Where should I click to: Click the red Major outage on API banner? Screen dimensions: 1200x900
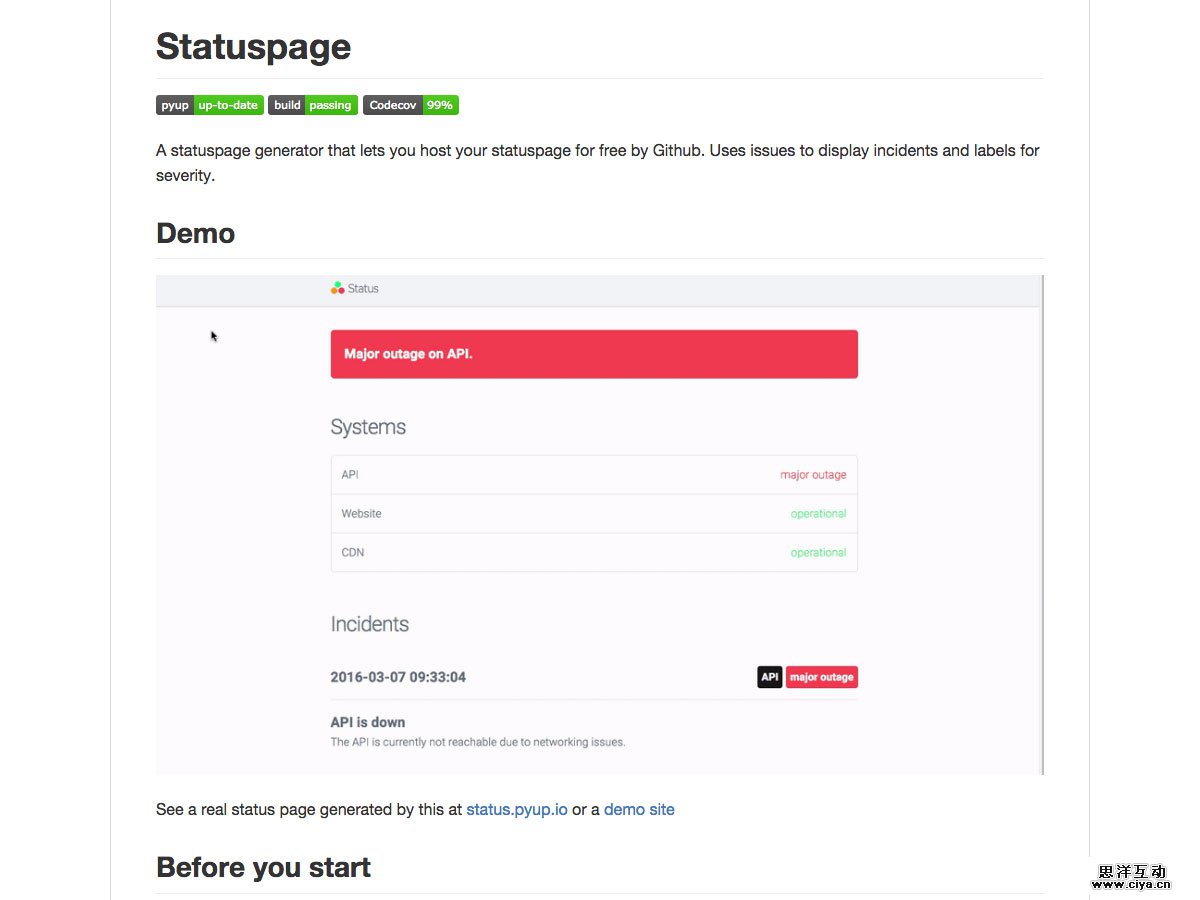(x=594, y=353)
